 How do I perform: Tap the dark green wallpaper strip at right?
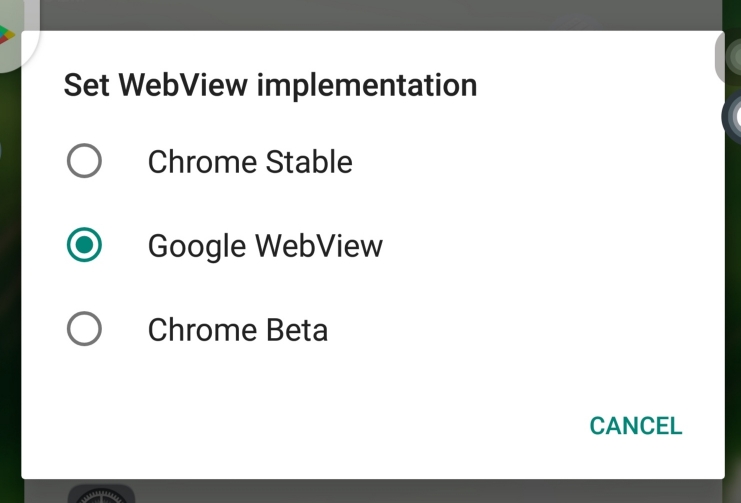pos(732,307)
